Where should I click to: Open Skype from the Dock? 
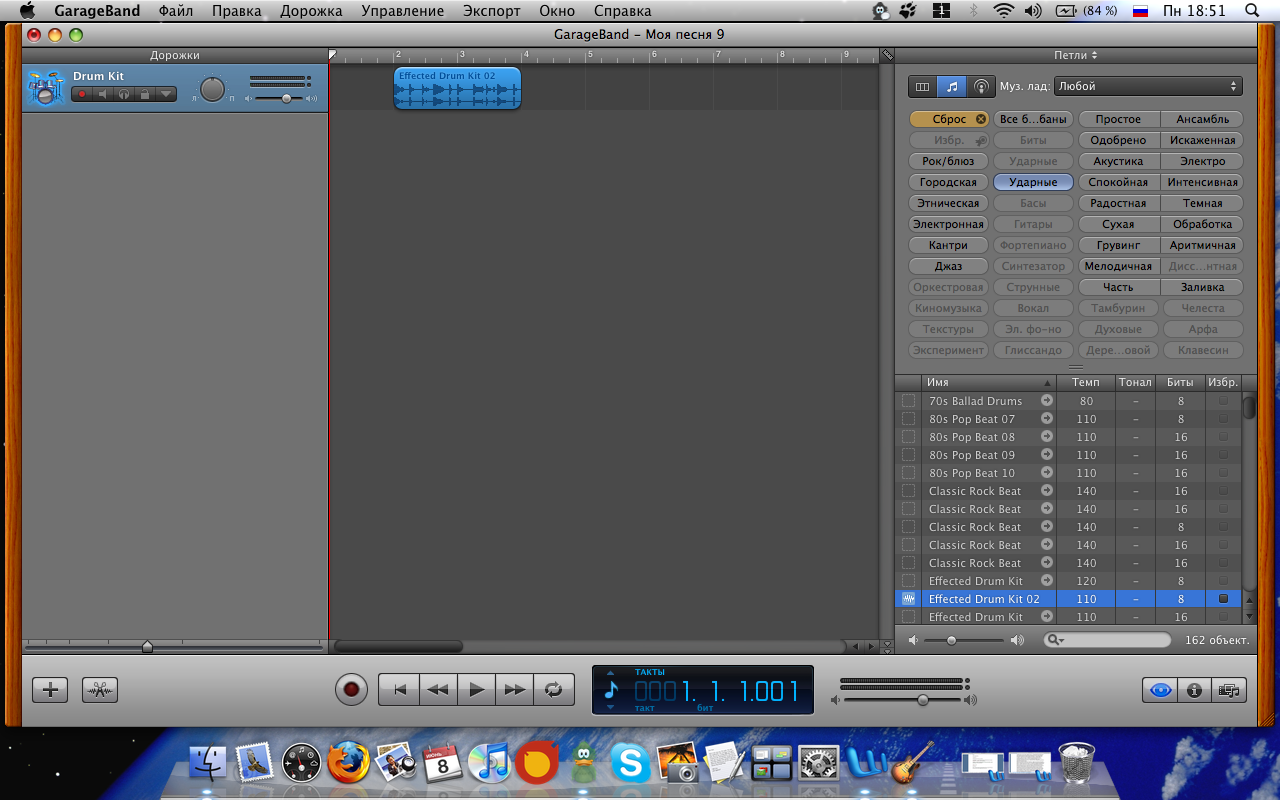[x=630, y=764]
